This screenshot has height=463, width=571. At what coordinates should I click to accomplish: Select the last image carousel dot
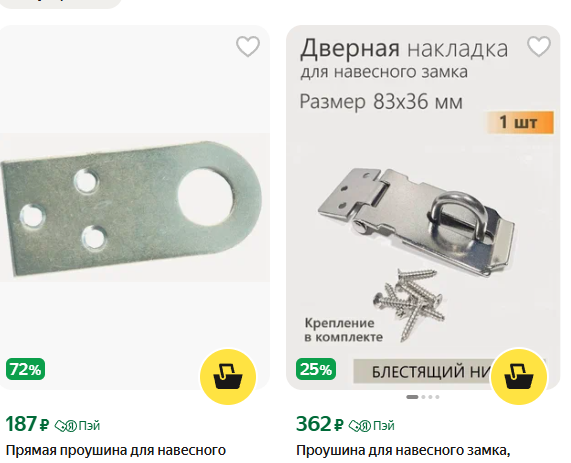(437, 397)
